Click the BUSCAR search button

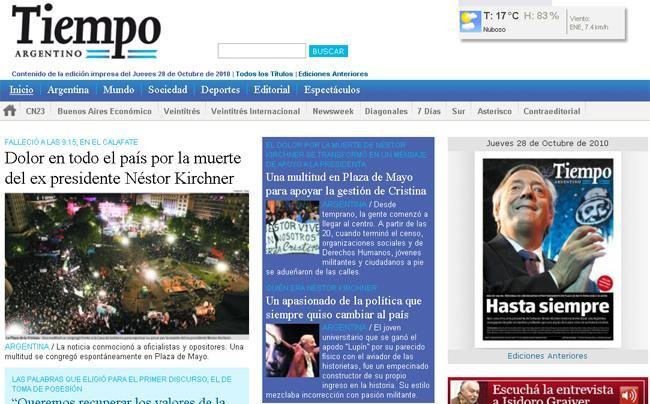tap(328, 51)
